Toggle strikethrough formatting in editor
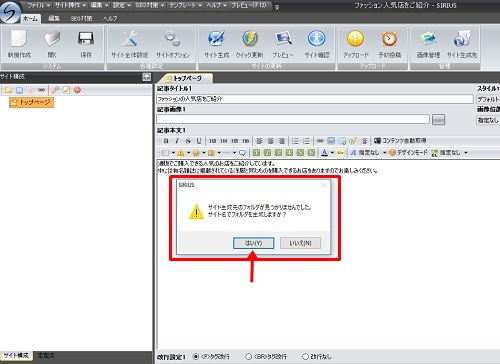500x364 pixels. (188, 141)
